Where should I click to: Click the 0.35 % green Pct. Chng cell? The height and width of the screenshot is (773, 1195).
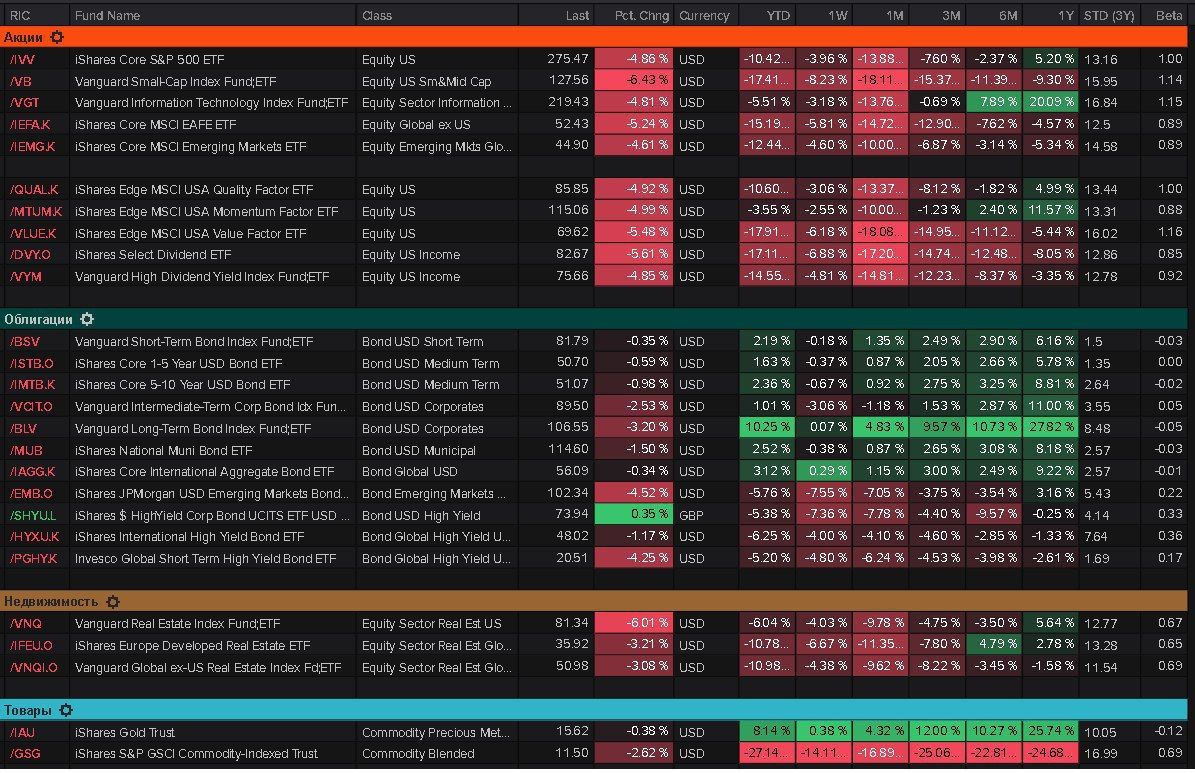click(633, 515)
